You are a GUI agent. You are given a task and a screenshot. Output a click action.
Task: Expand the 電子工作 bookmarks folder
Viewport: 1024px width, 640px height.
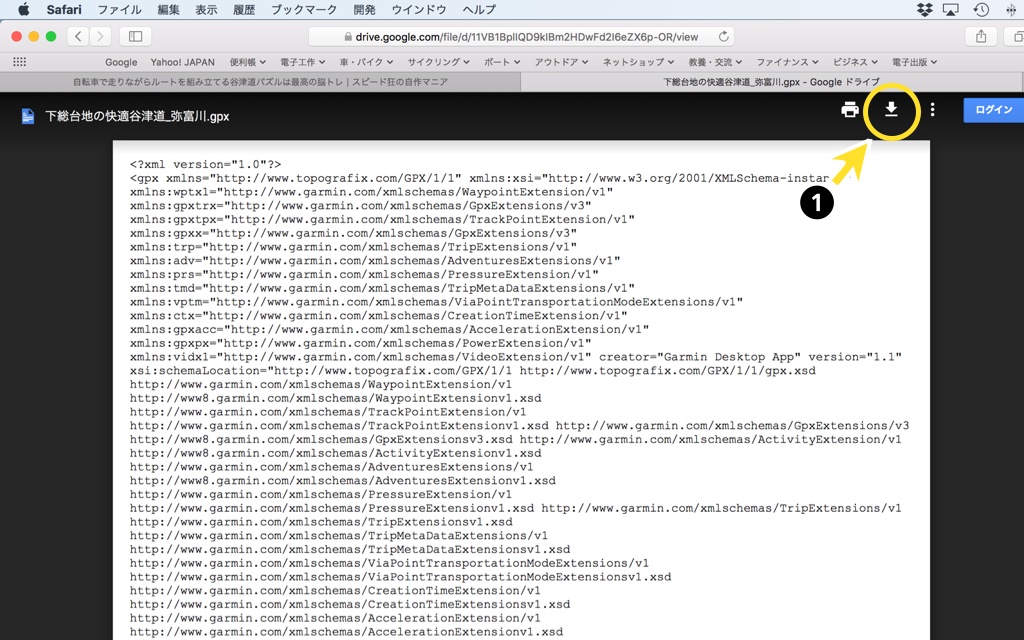[302, 62]
